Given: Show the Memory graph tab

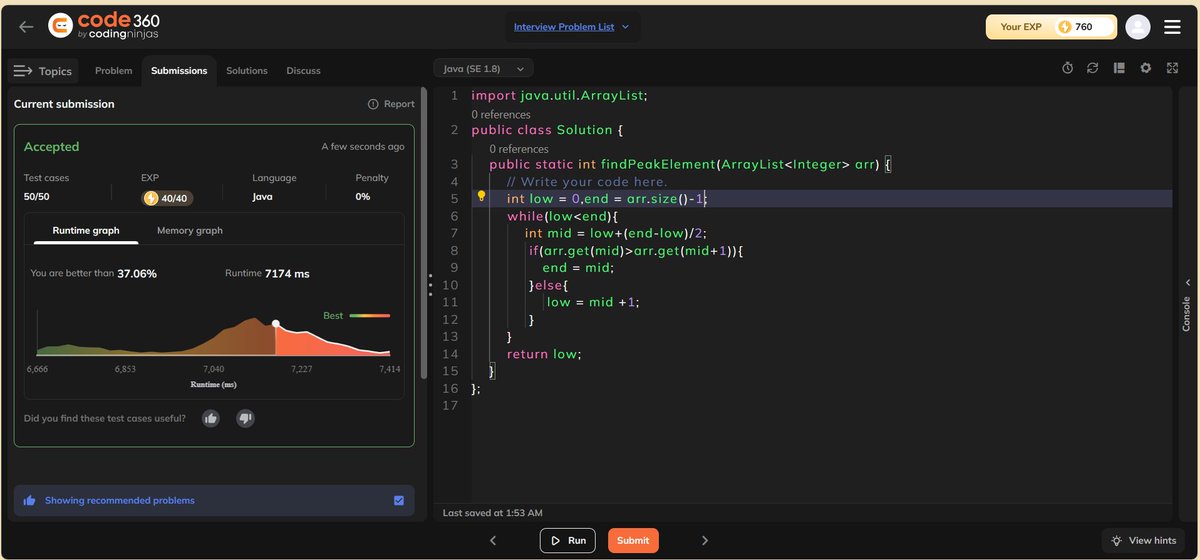Looking at the screenshot, I should 190,231.
